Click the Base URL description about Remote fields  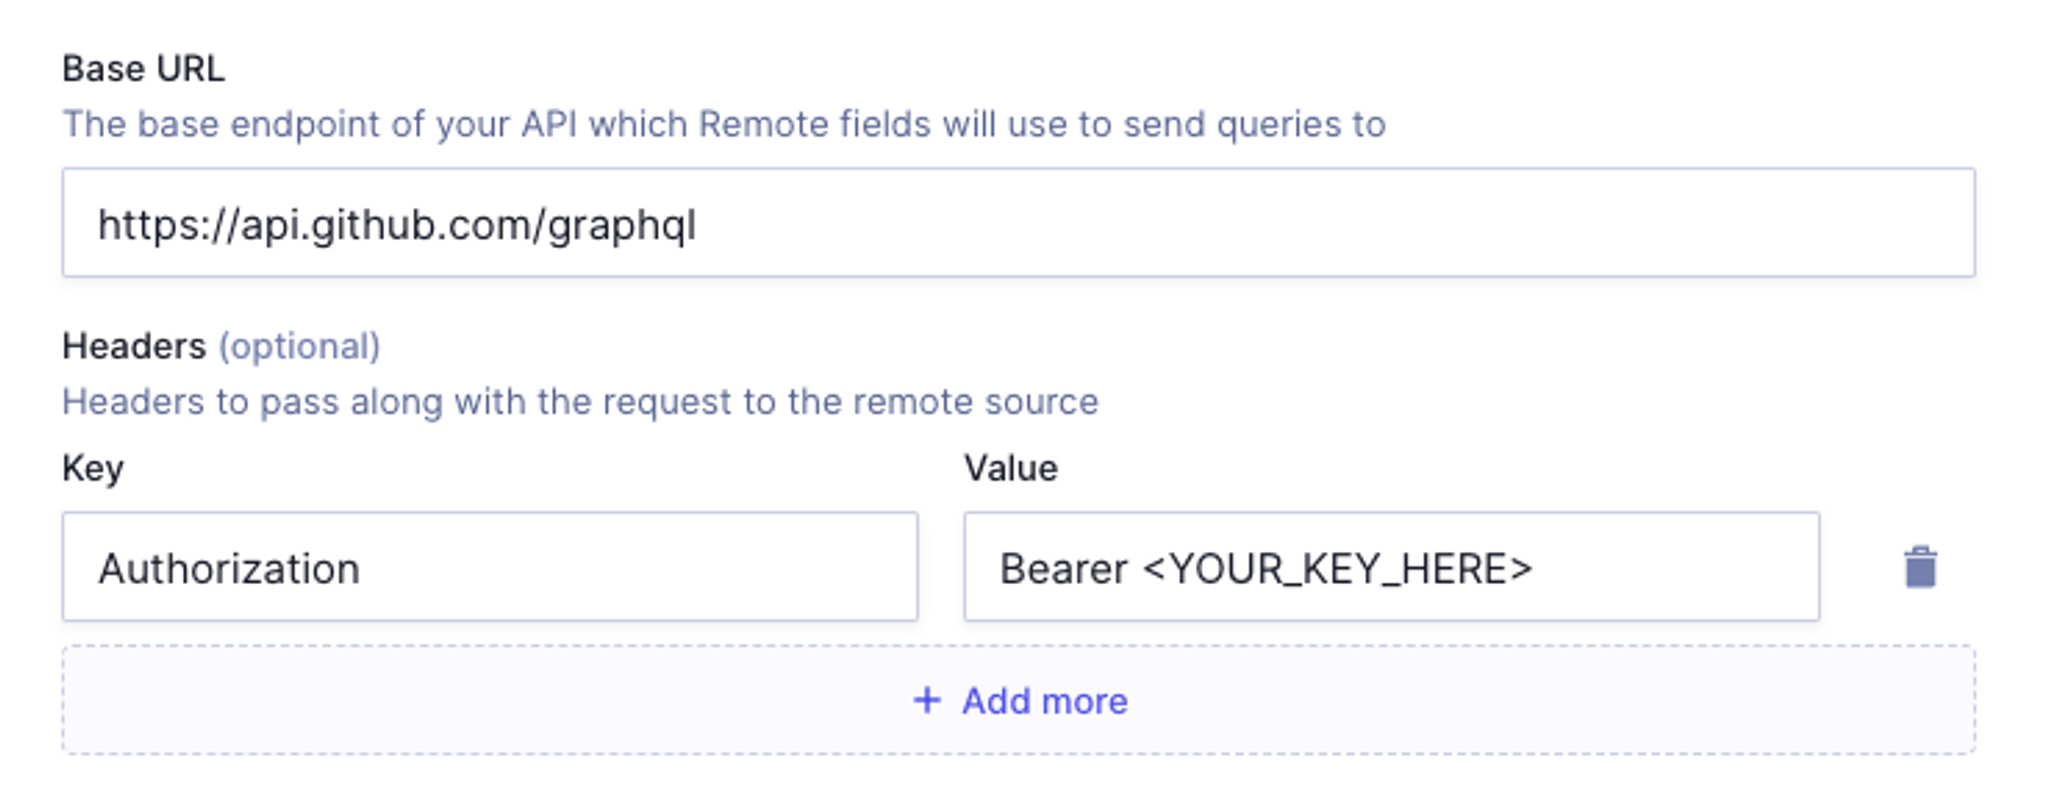click(x=723, y=124)
